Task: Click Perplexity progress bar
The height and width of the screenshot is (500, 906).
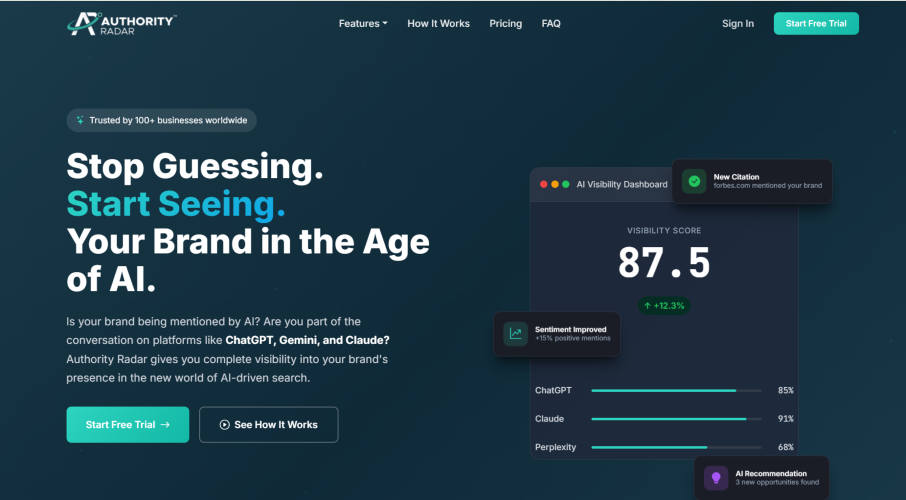Action: click(x=676, y=447)
